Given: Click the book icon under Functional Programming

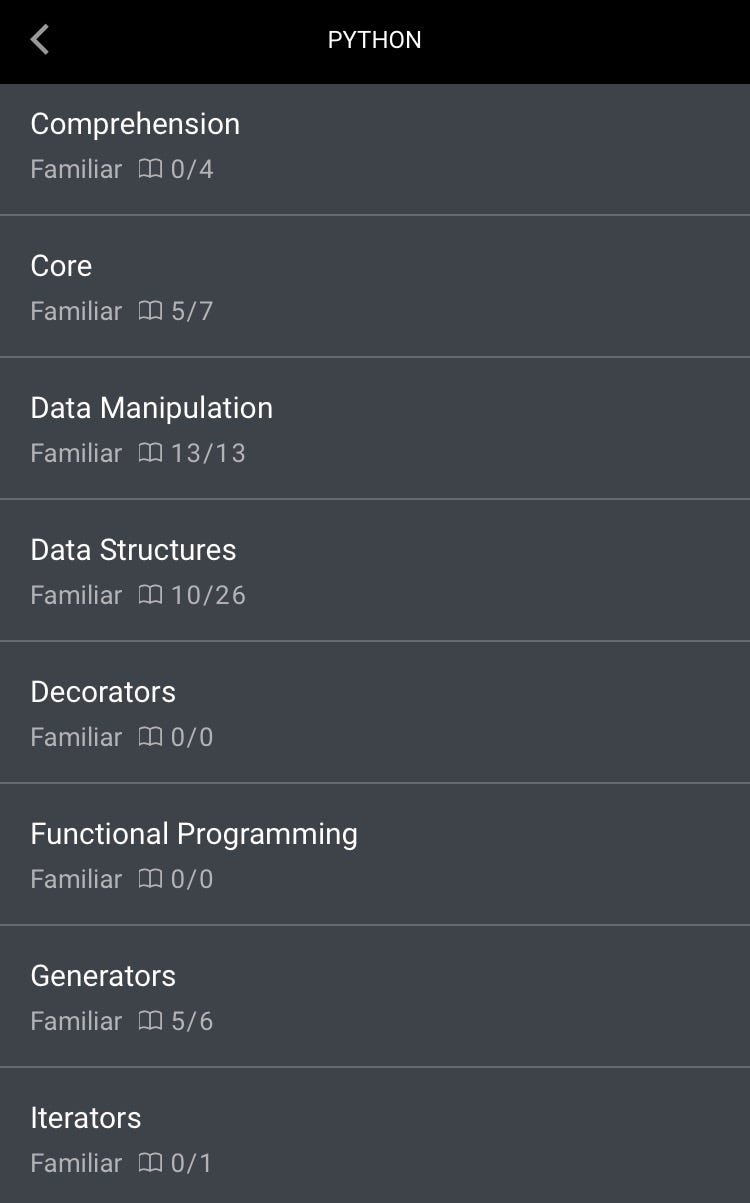Looking at the screenshot, I should [x=150, y=880].
